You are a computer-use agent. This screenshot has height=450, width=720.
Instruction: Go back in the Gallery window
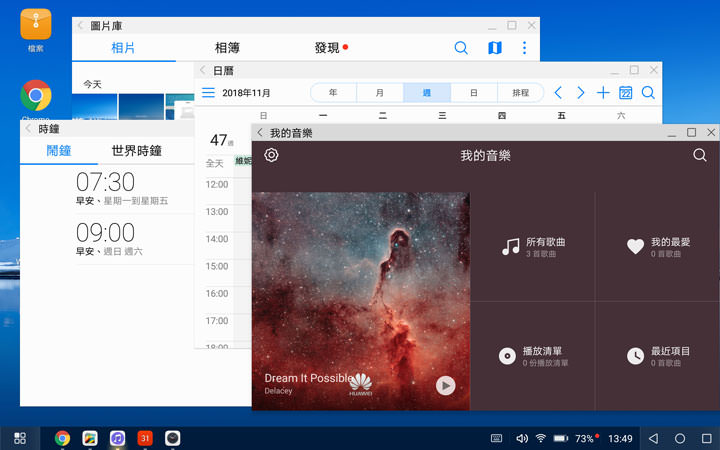point(80,26)
